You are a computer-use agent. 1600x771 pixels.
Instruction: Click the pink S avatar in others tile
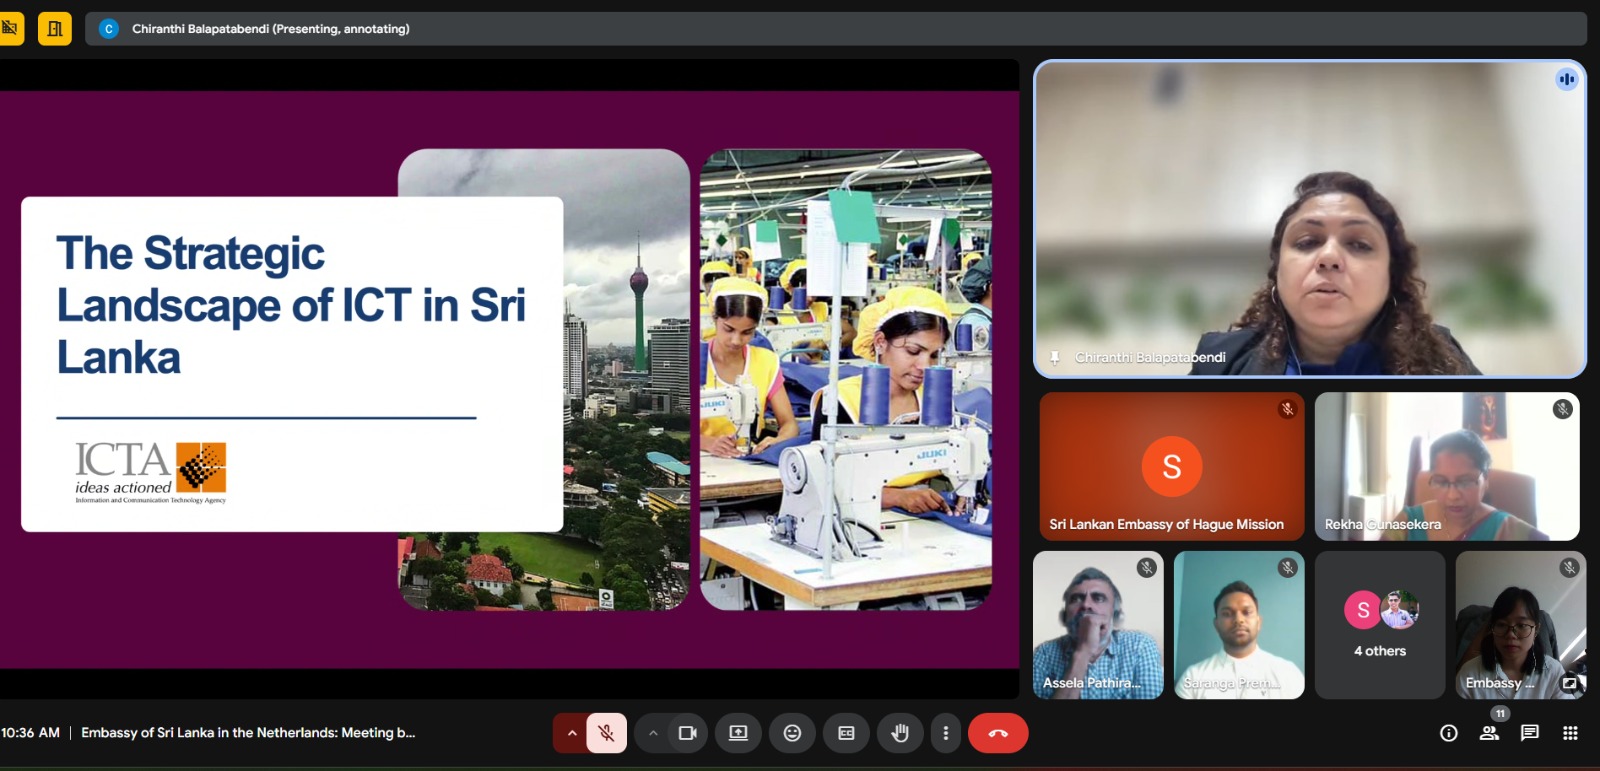click(x=1363, y=610)
